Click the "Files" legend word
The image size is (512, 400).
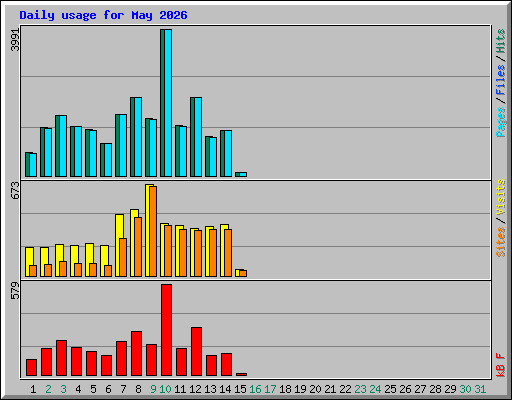pyautogui.click(x=501, y=80)
